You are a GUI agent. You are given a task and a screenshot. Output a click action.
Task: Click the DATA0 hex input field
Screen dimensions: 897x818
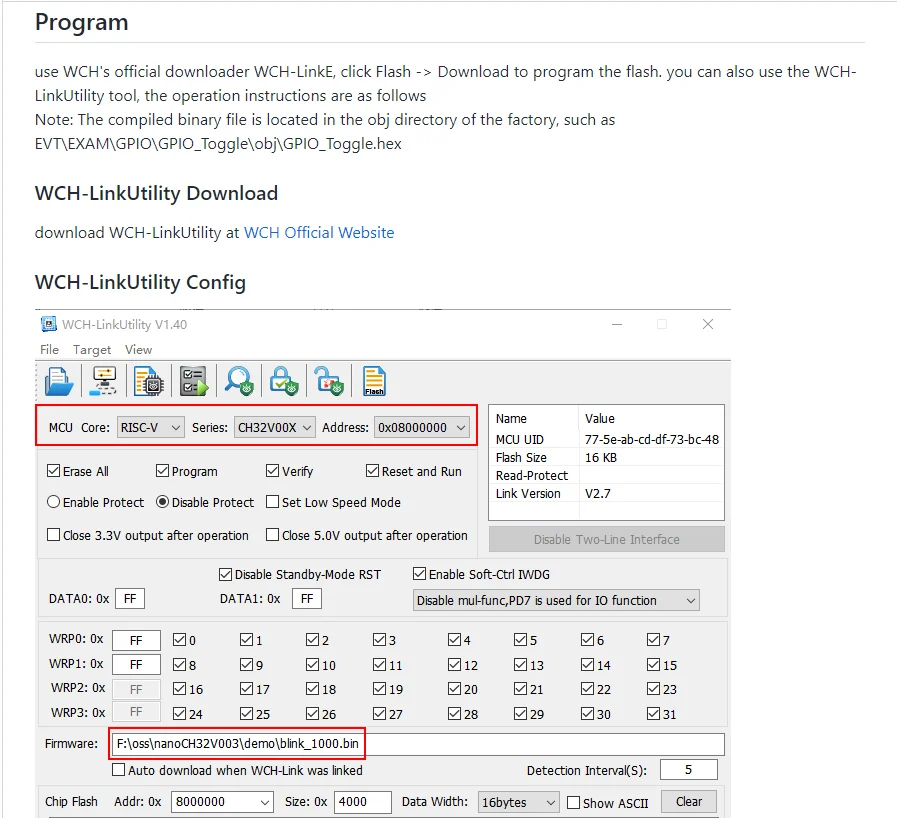pos(130,599)
